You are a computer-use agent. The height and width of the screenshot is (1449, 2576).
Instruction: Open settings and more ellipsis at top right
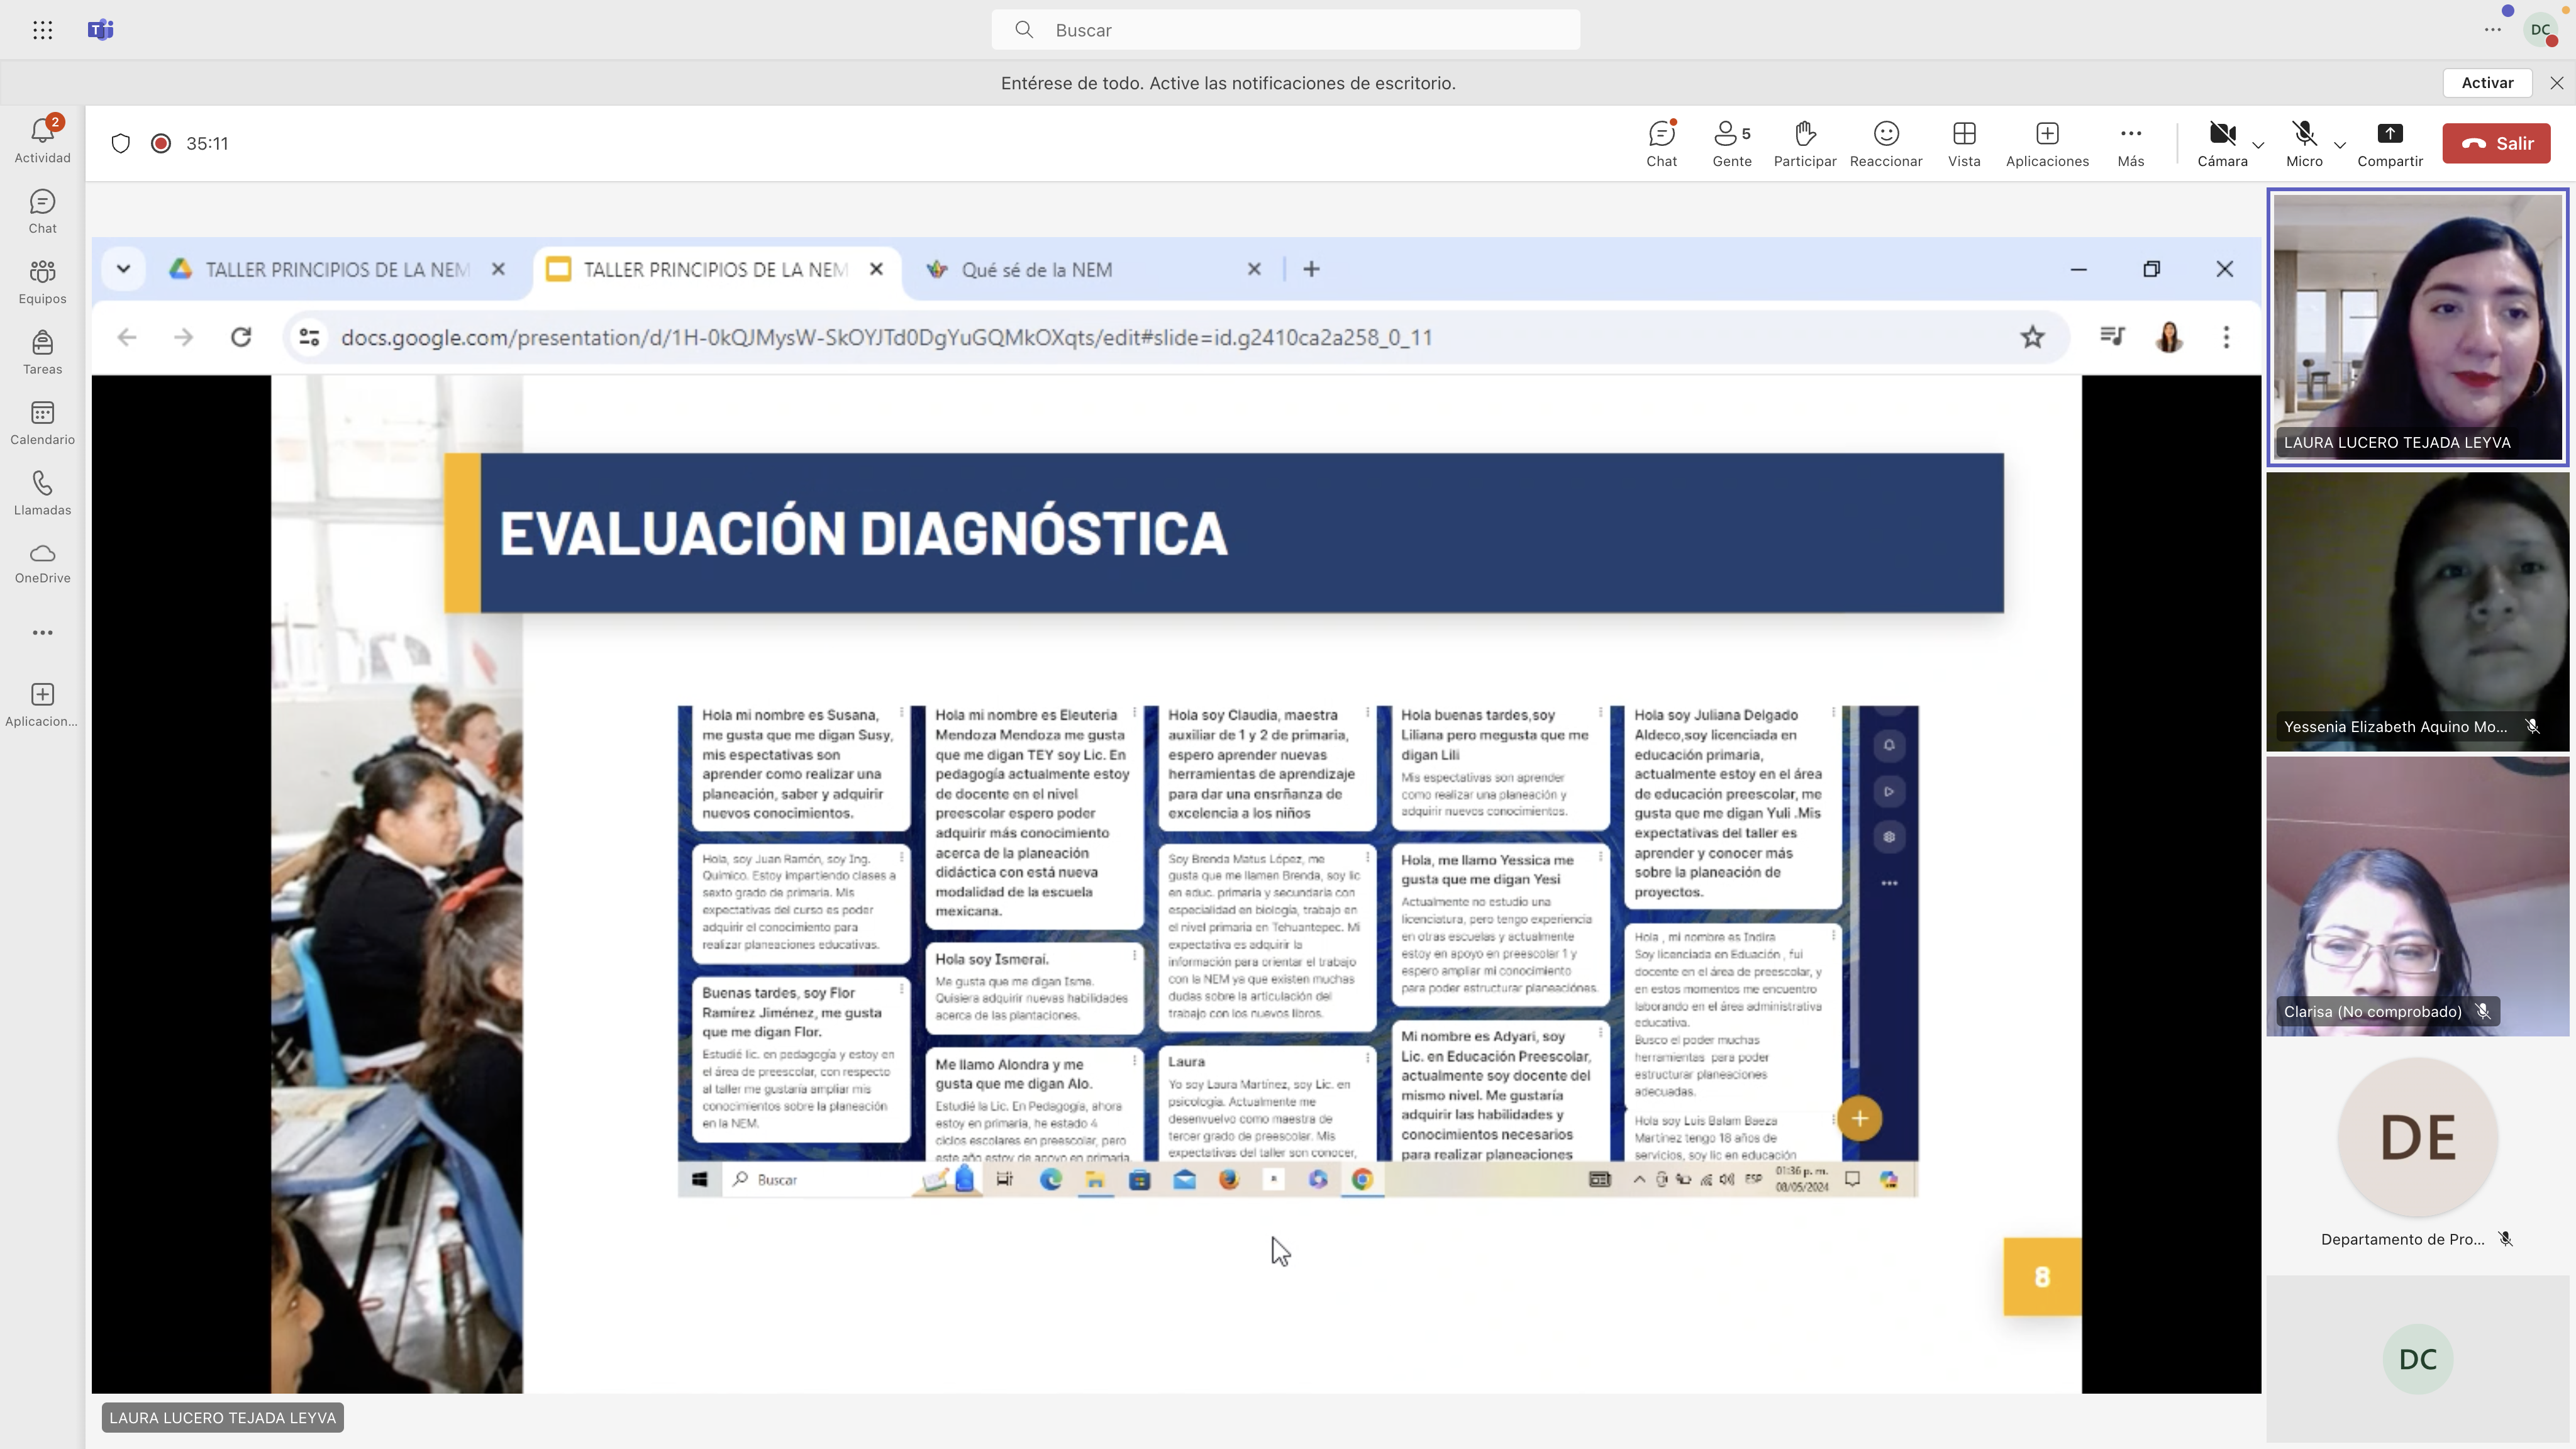pyautogui.click(x=2493, y=30)
